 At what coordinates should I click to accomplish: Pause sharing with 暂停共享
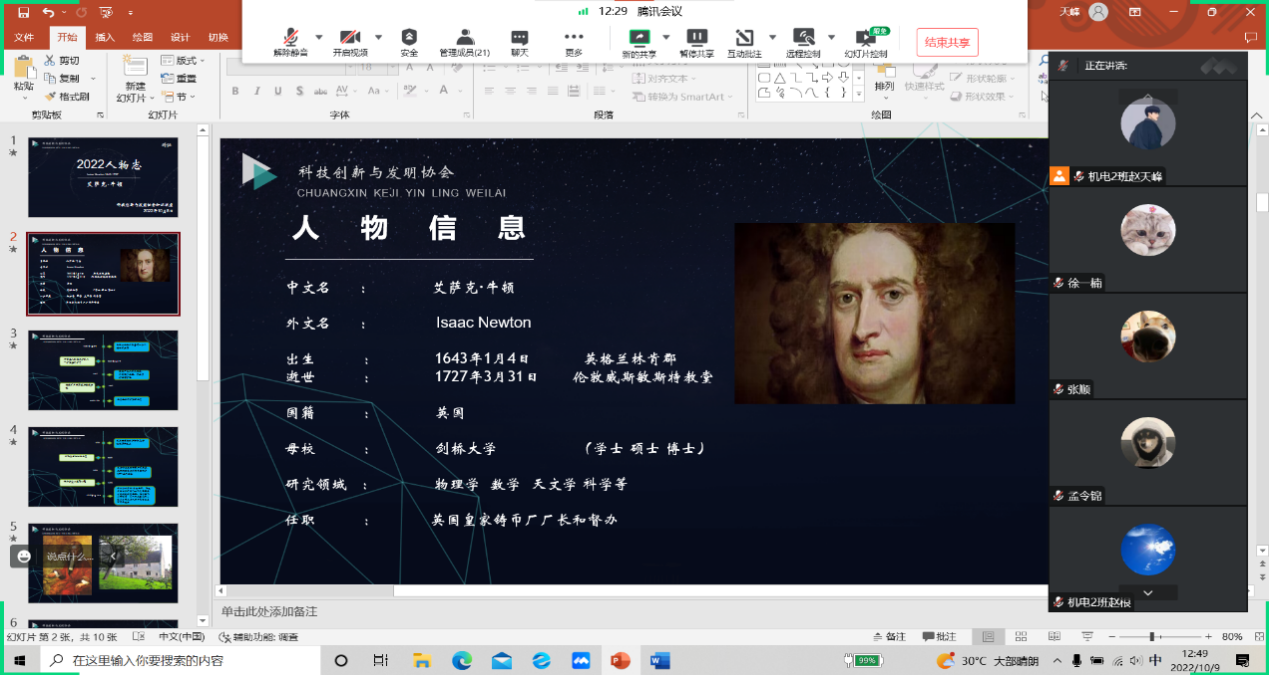(x=697, y=37)
